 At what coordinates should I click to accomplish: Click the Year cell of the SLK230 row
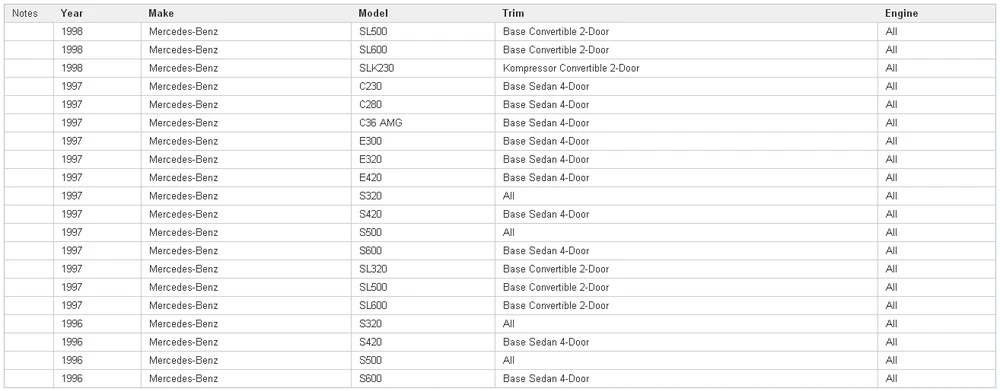(97, 68)
